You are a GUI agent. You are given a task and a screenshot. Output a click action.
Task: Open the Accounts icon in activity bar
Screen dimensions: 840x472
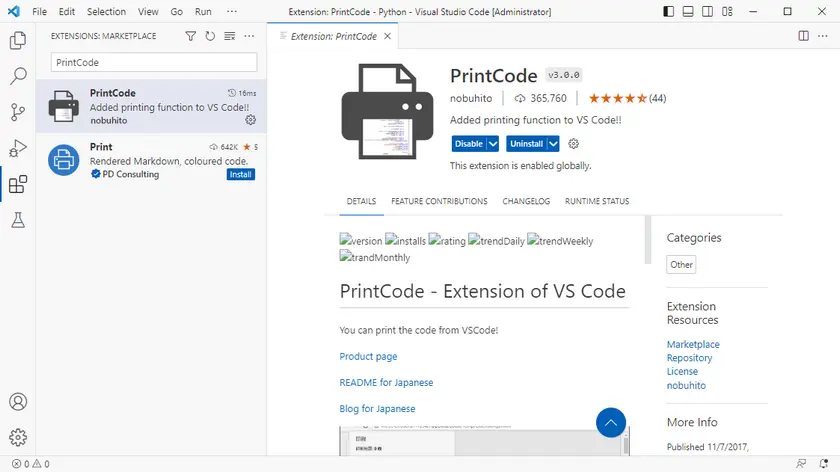pyautogui.click(x=18, y=402)
